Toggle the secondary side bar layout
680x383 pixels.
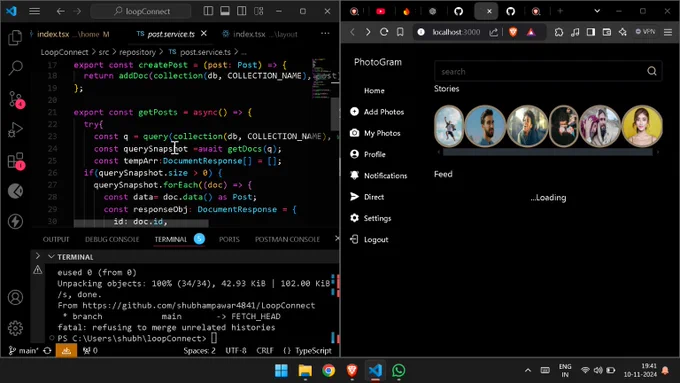pos(242,11)
